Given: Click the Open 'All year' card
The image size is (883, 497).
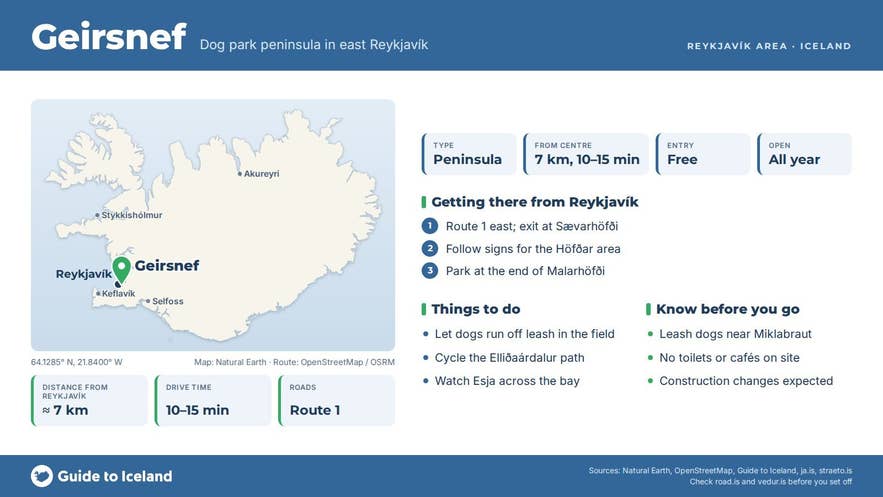Looking at the screenshot, I should (805, 154).
